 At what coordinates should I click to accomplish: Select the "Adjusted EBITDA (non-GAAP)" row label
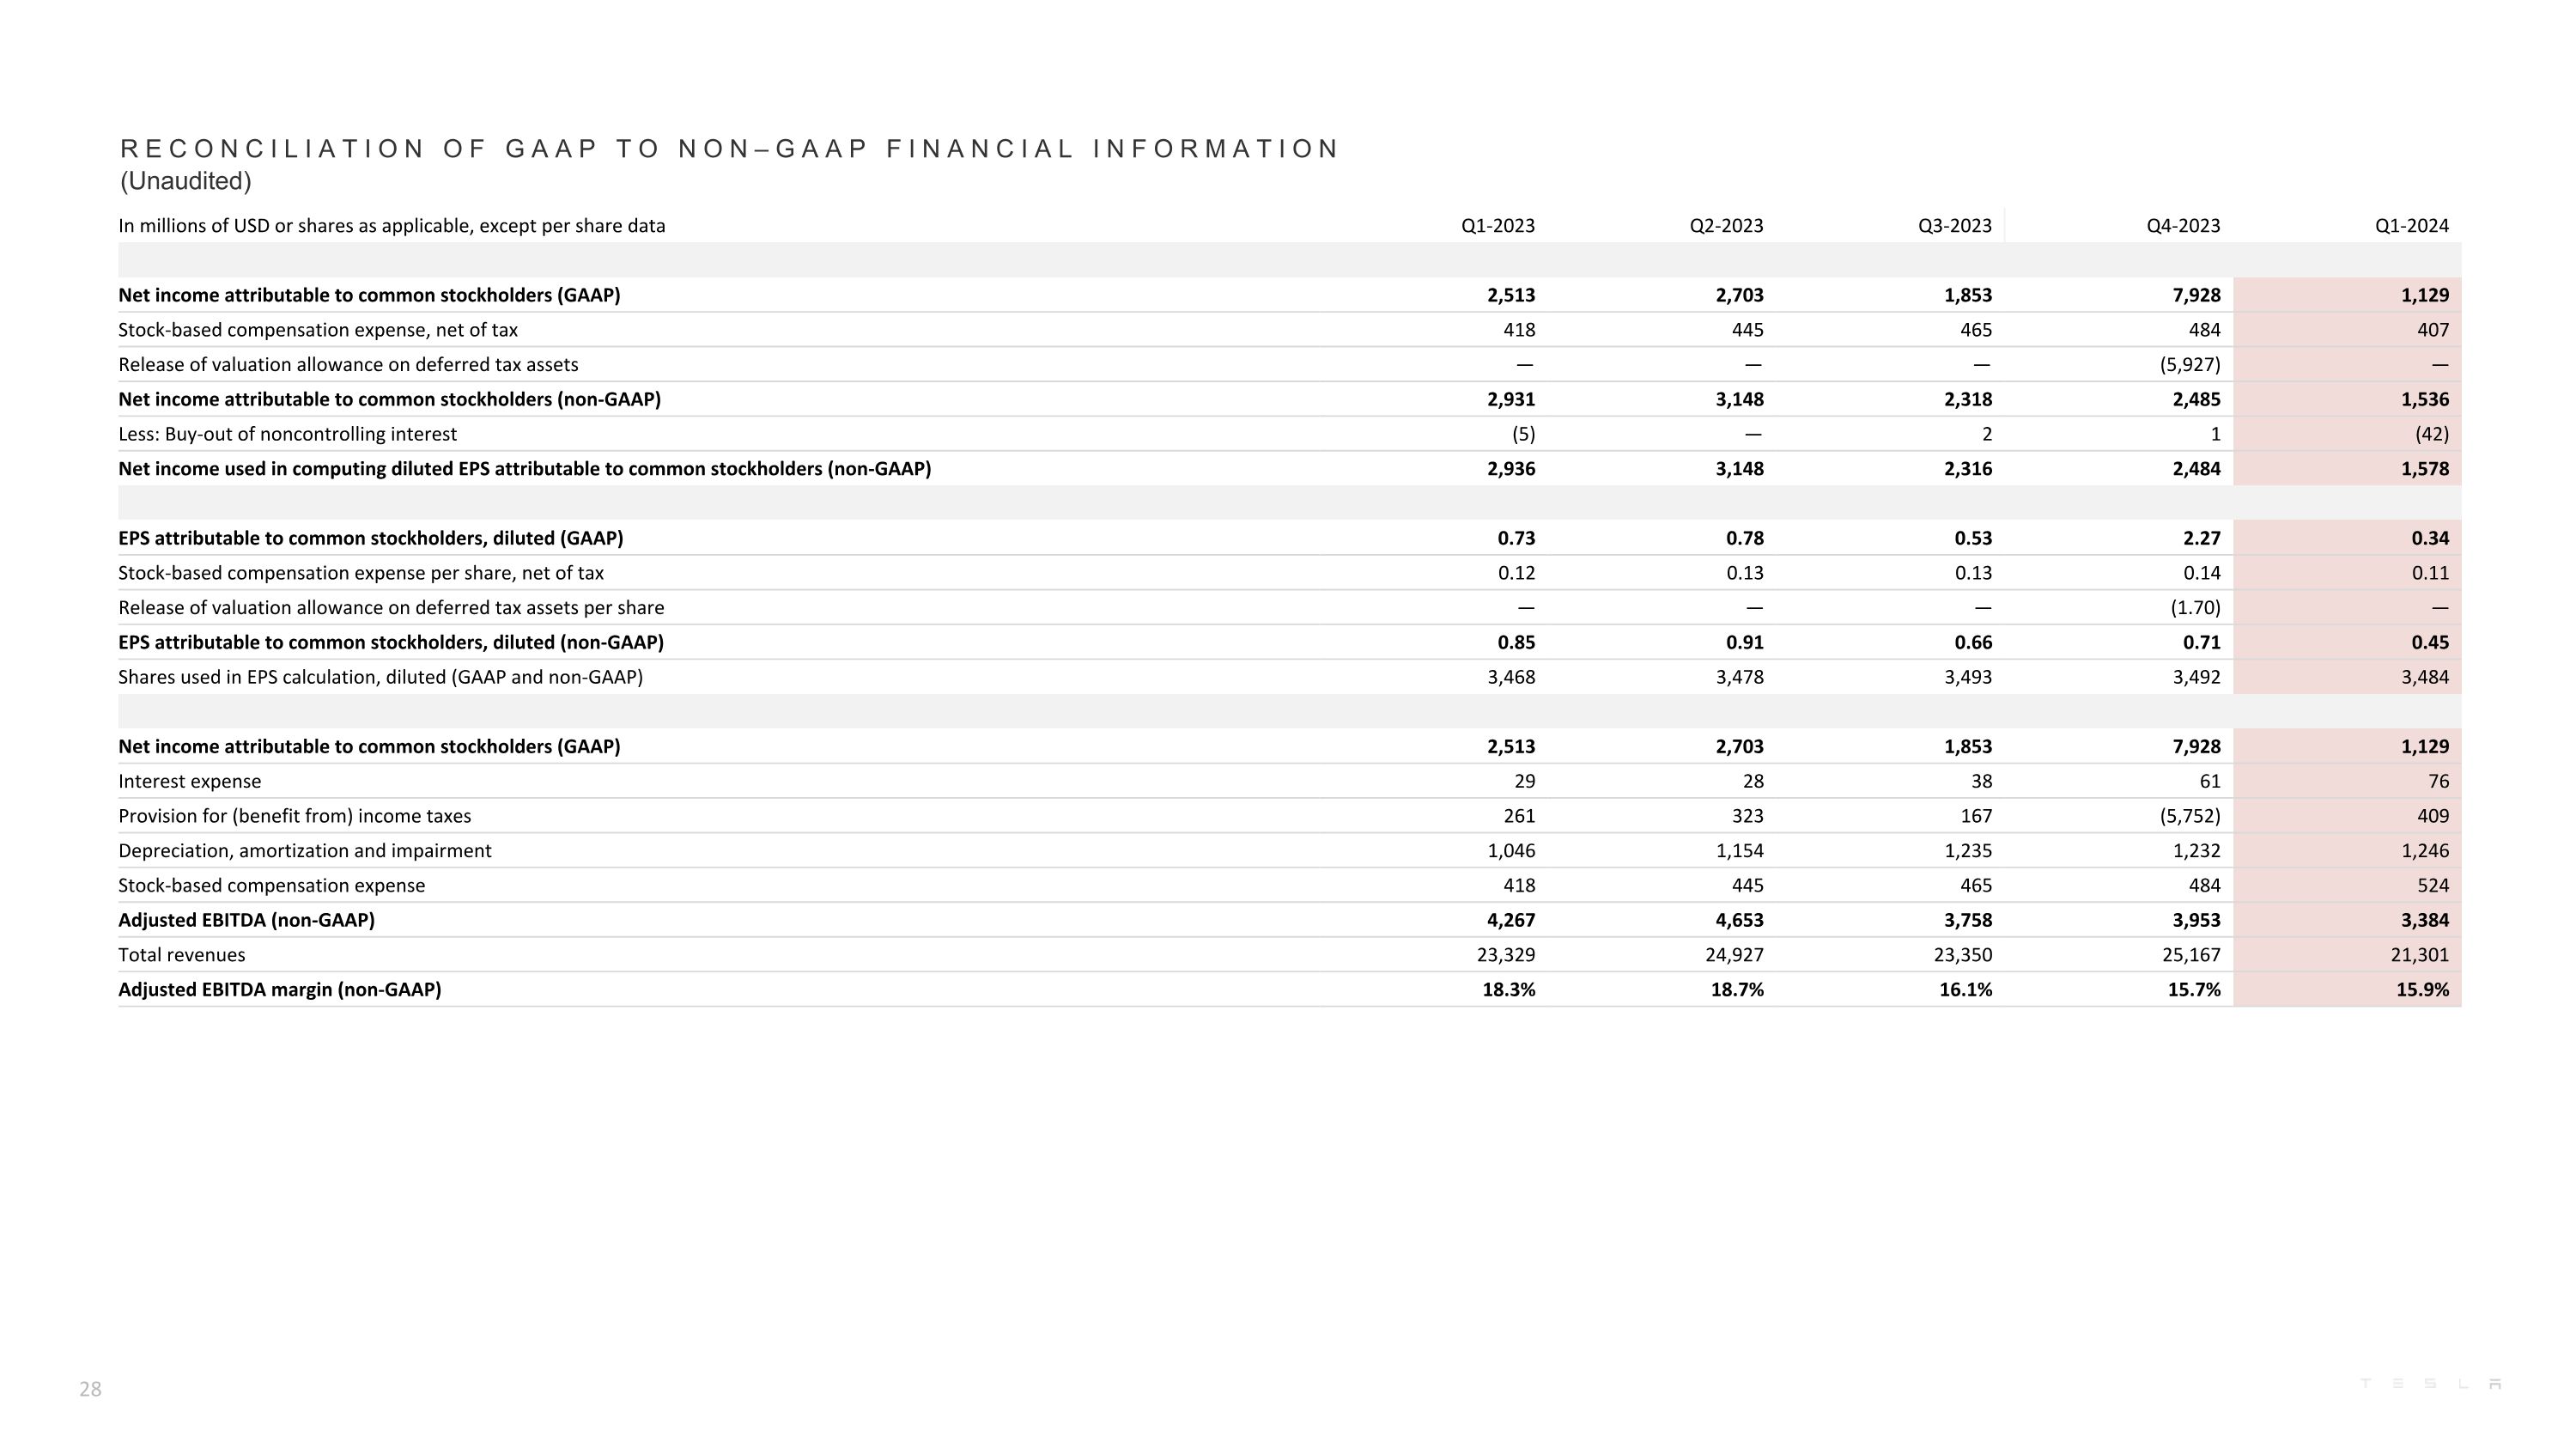[x=246, y=920]
